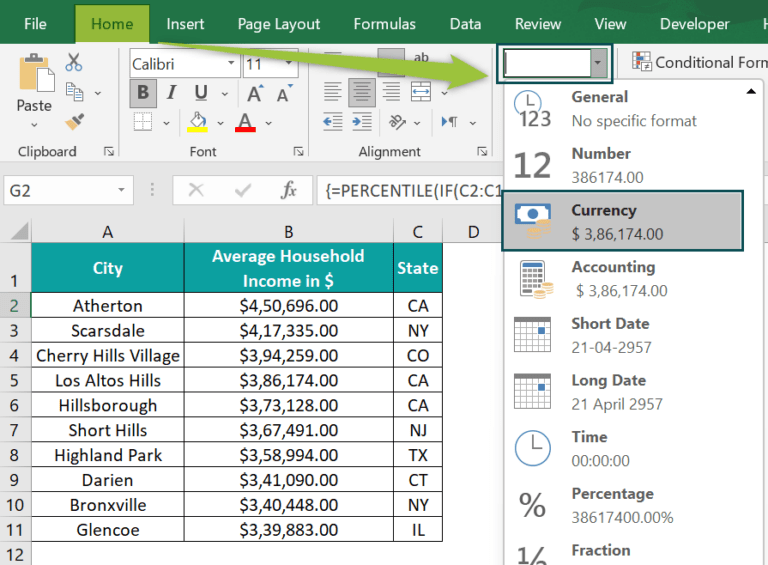Choose Percentage format
Screen dimensions: 768x565
[x=623, y=506]
